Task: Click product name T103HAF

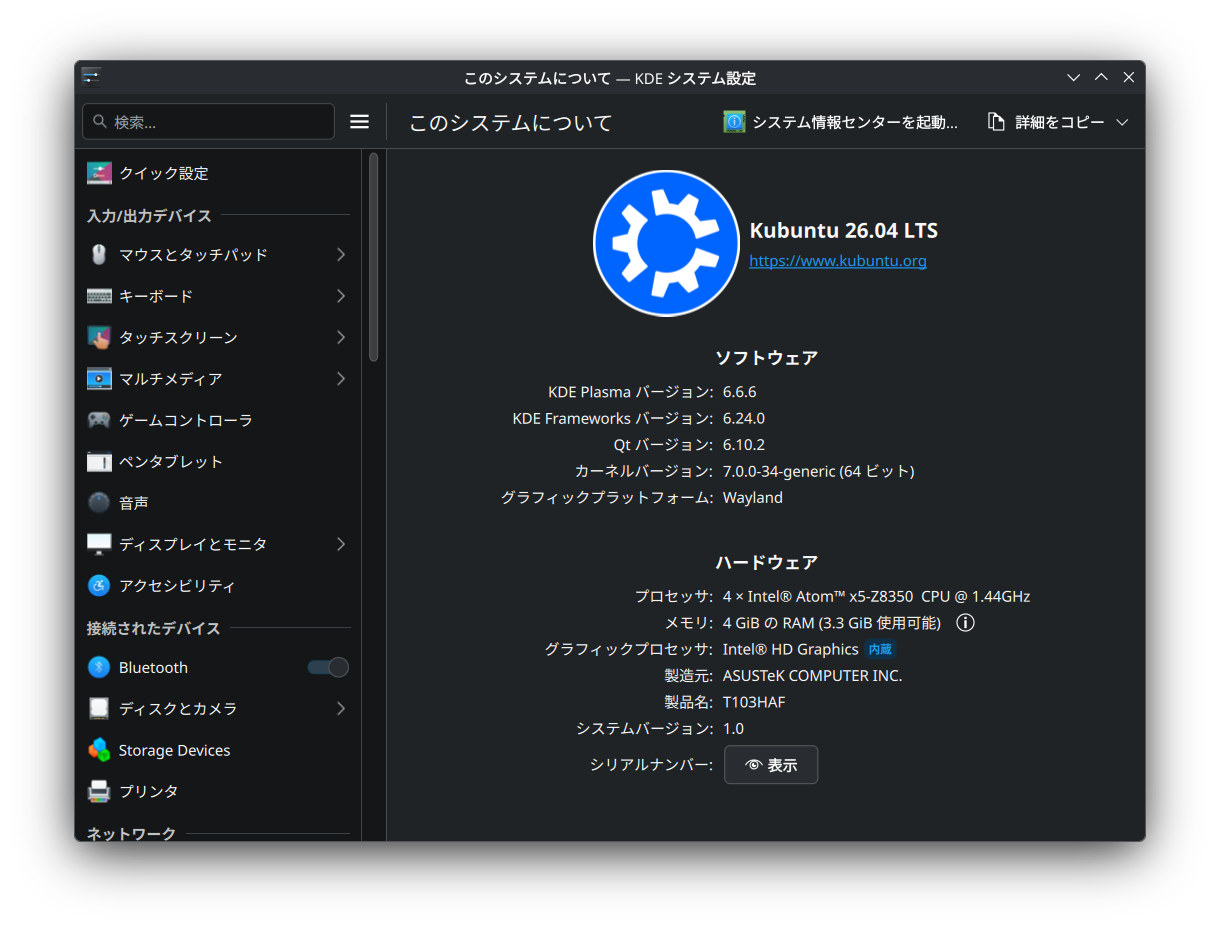Action: pos(754,702)
